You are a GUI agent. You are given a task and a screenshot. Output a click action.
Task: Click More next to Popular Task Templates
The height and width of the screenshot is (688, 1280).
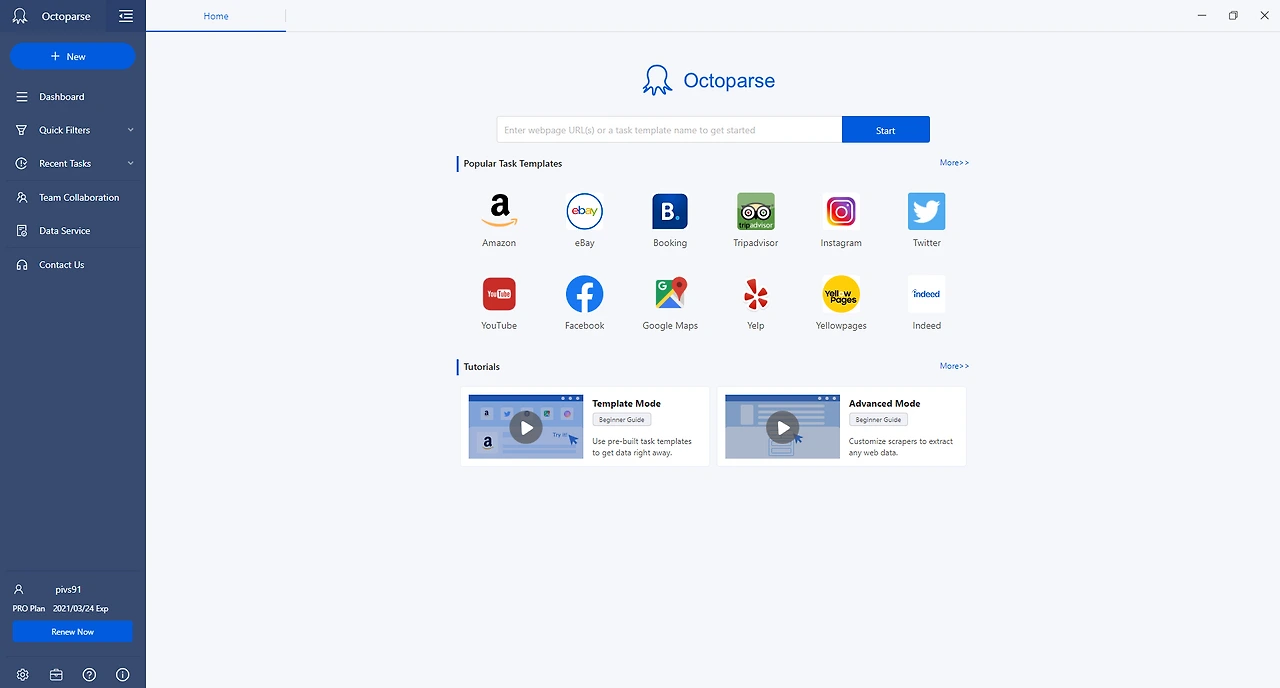954,162
